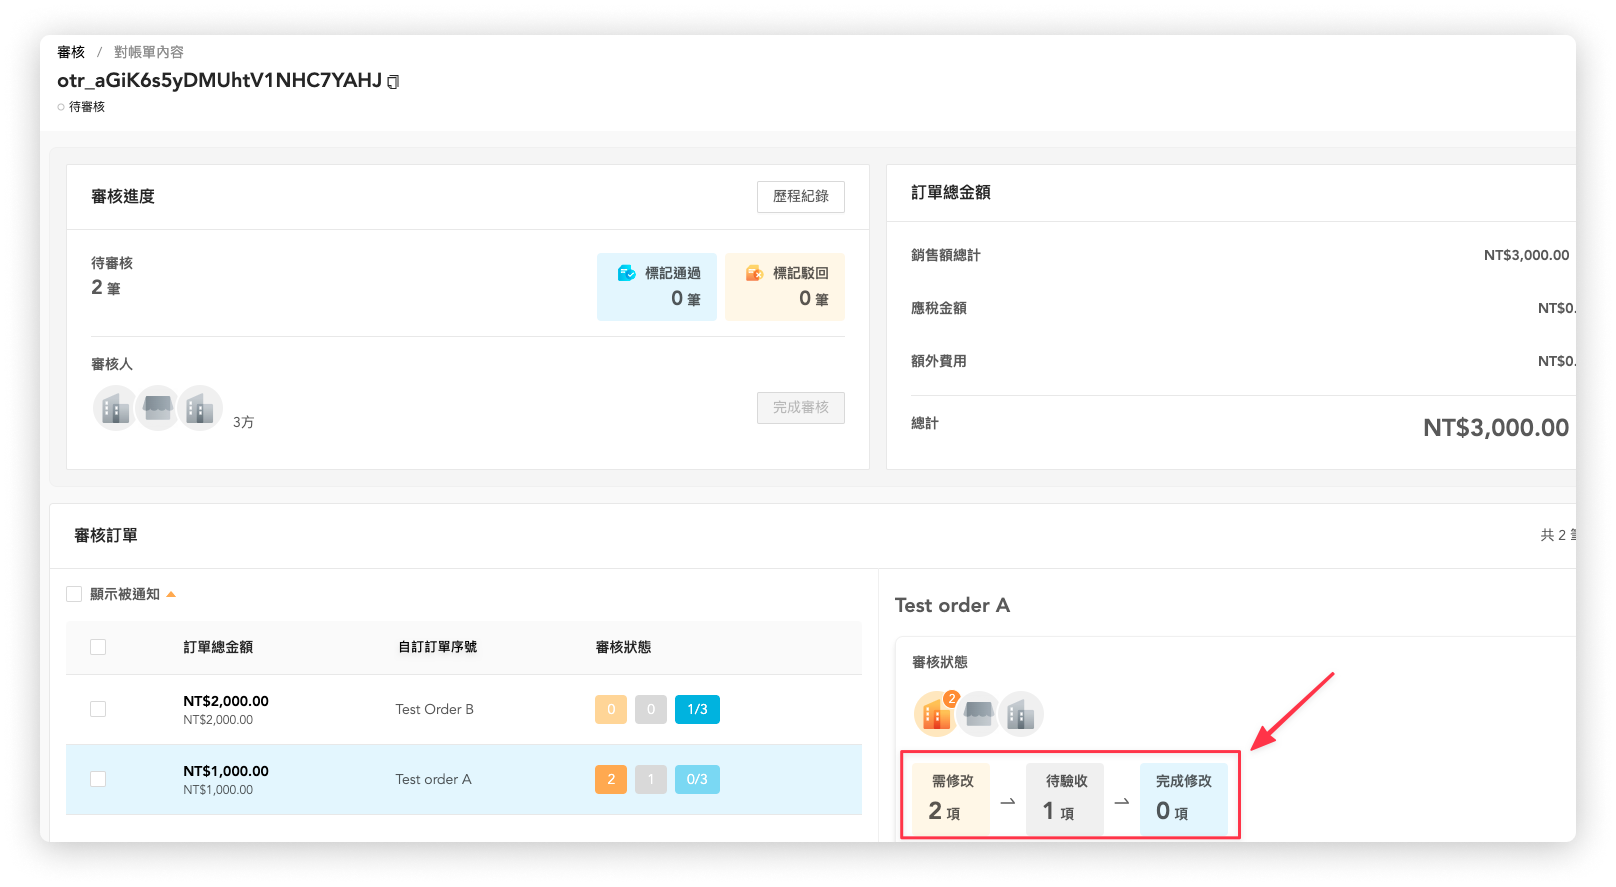The height and width of the screenshot is (887, 1616).
Task: Click the statement ID otr_aGiK6s5yDMUhtV1NHC7YAHJ
Action: pos(219,81)
